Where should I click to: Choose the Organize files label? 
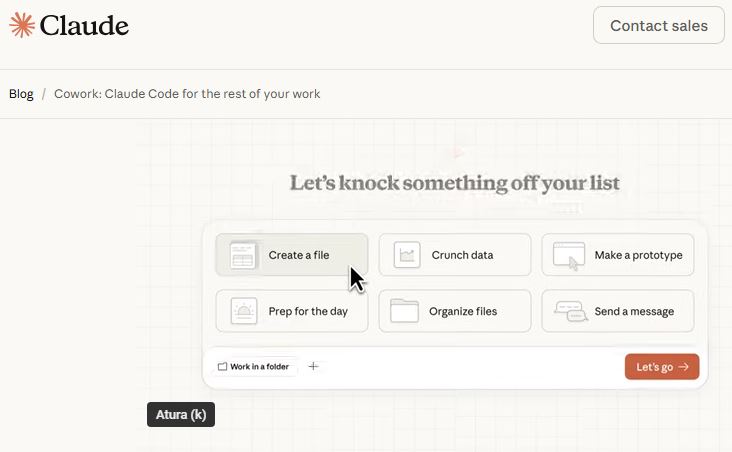(x=463, y=311)
